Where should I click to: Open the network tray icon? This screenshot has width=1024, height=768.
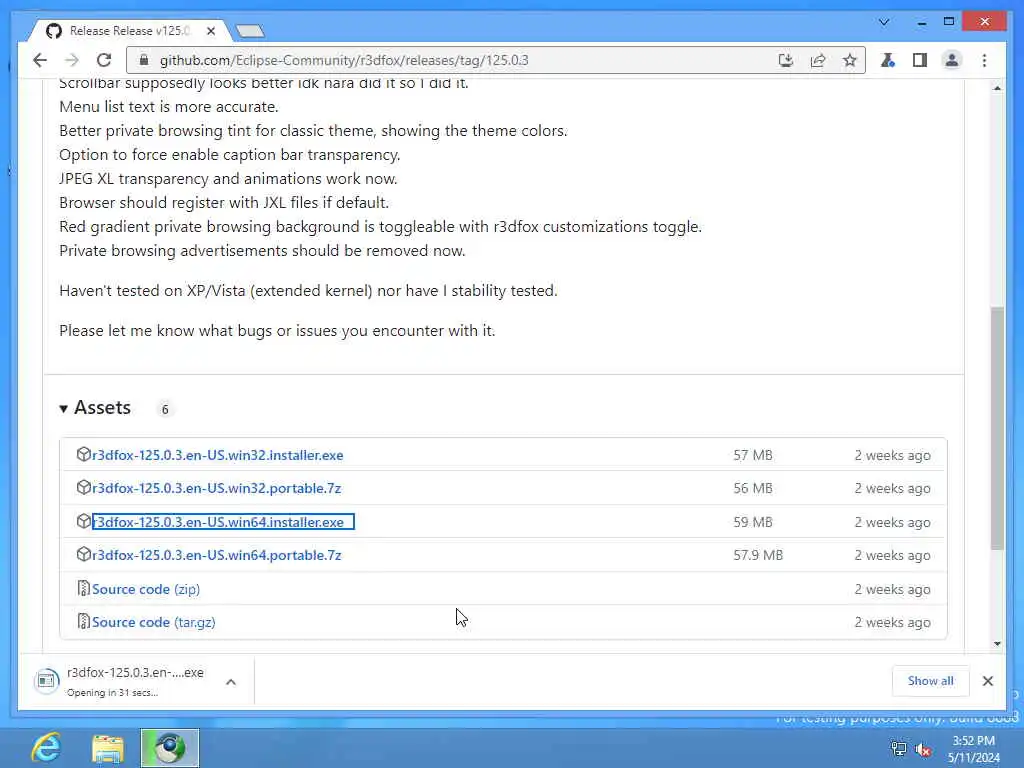coord(899,749)
